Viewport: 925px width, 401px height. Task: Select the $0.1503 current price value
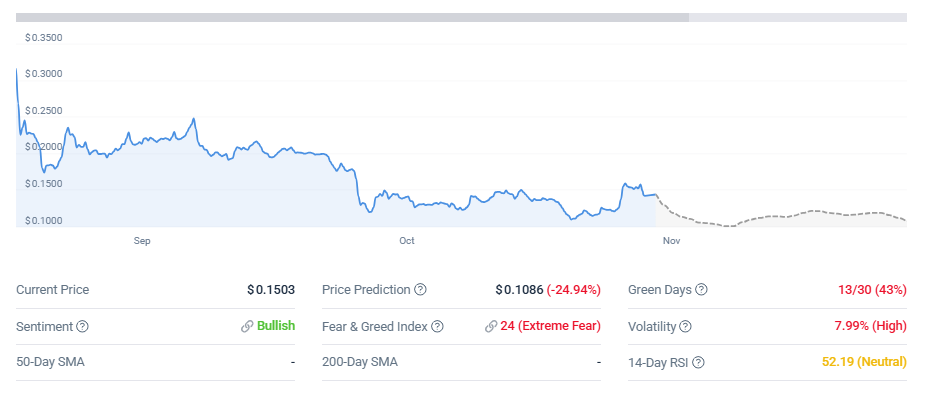tap(271, 290)
